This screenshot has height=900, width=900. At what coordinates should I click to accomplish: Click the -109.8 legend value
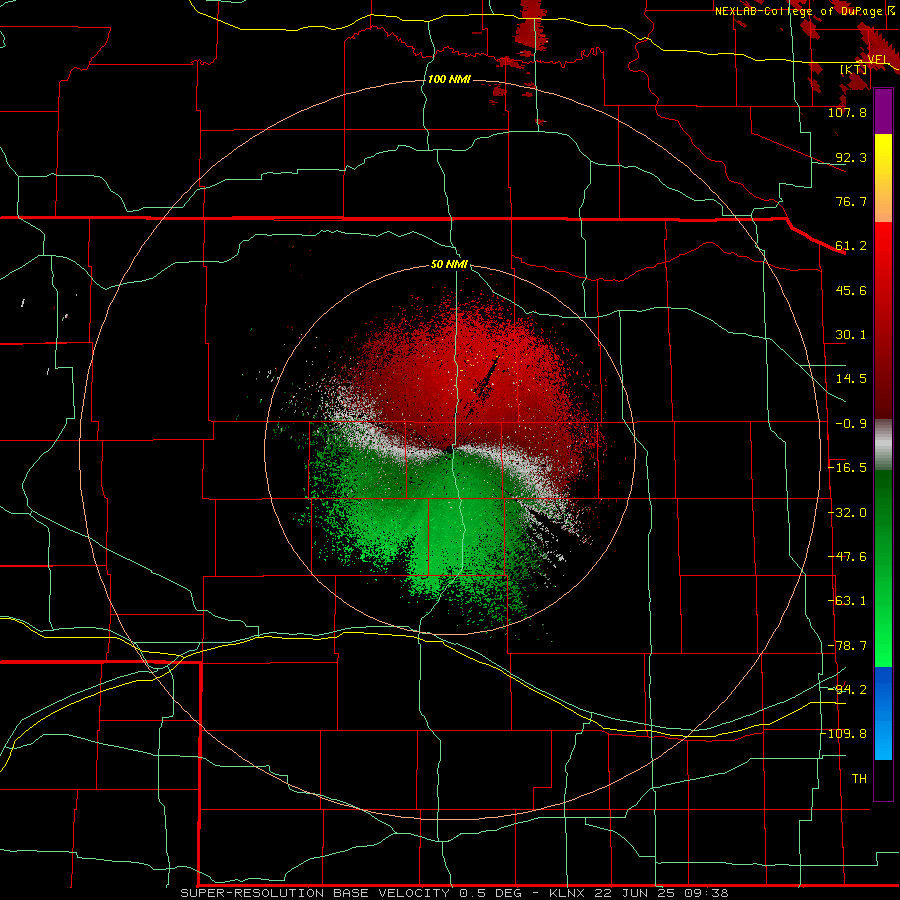pos(844,734)
